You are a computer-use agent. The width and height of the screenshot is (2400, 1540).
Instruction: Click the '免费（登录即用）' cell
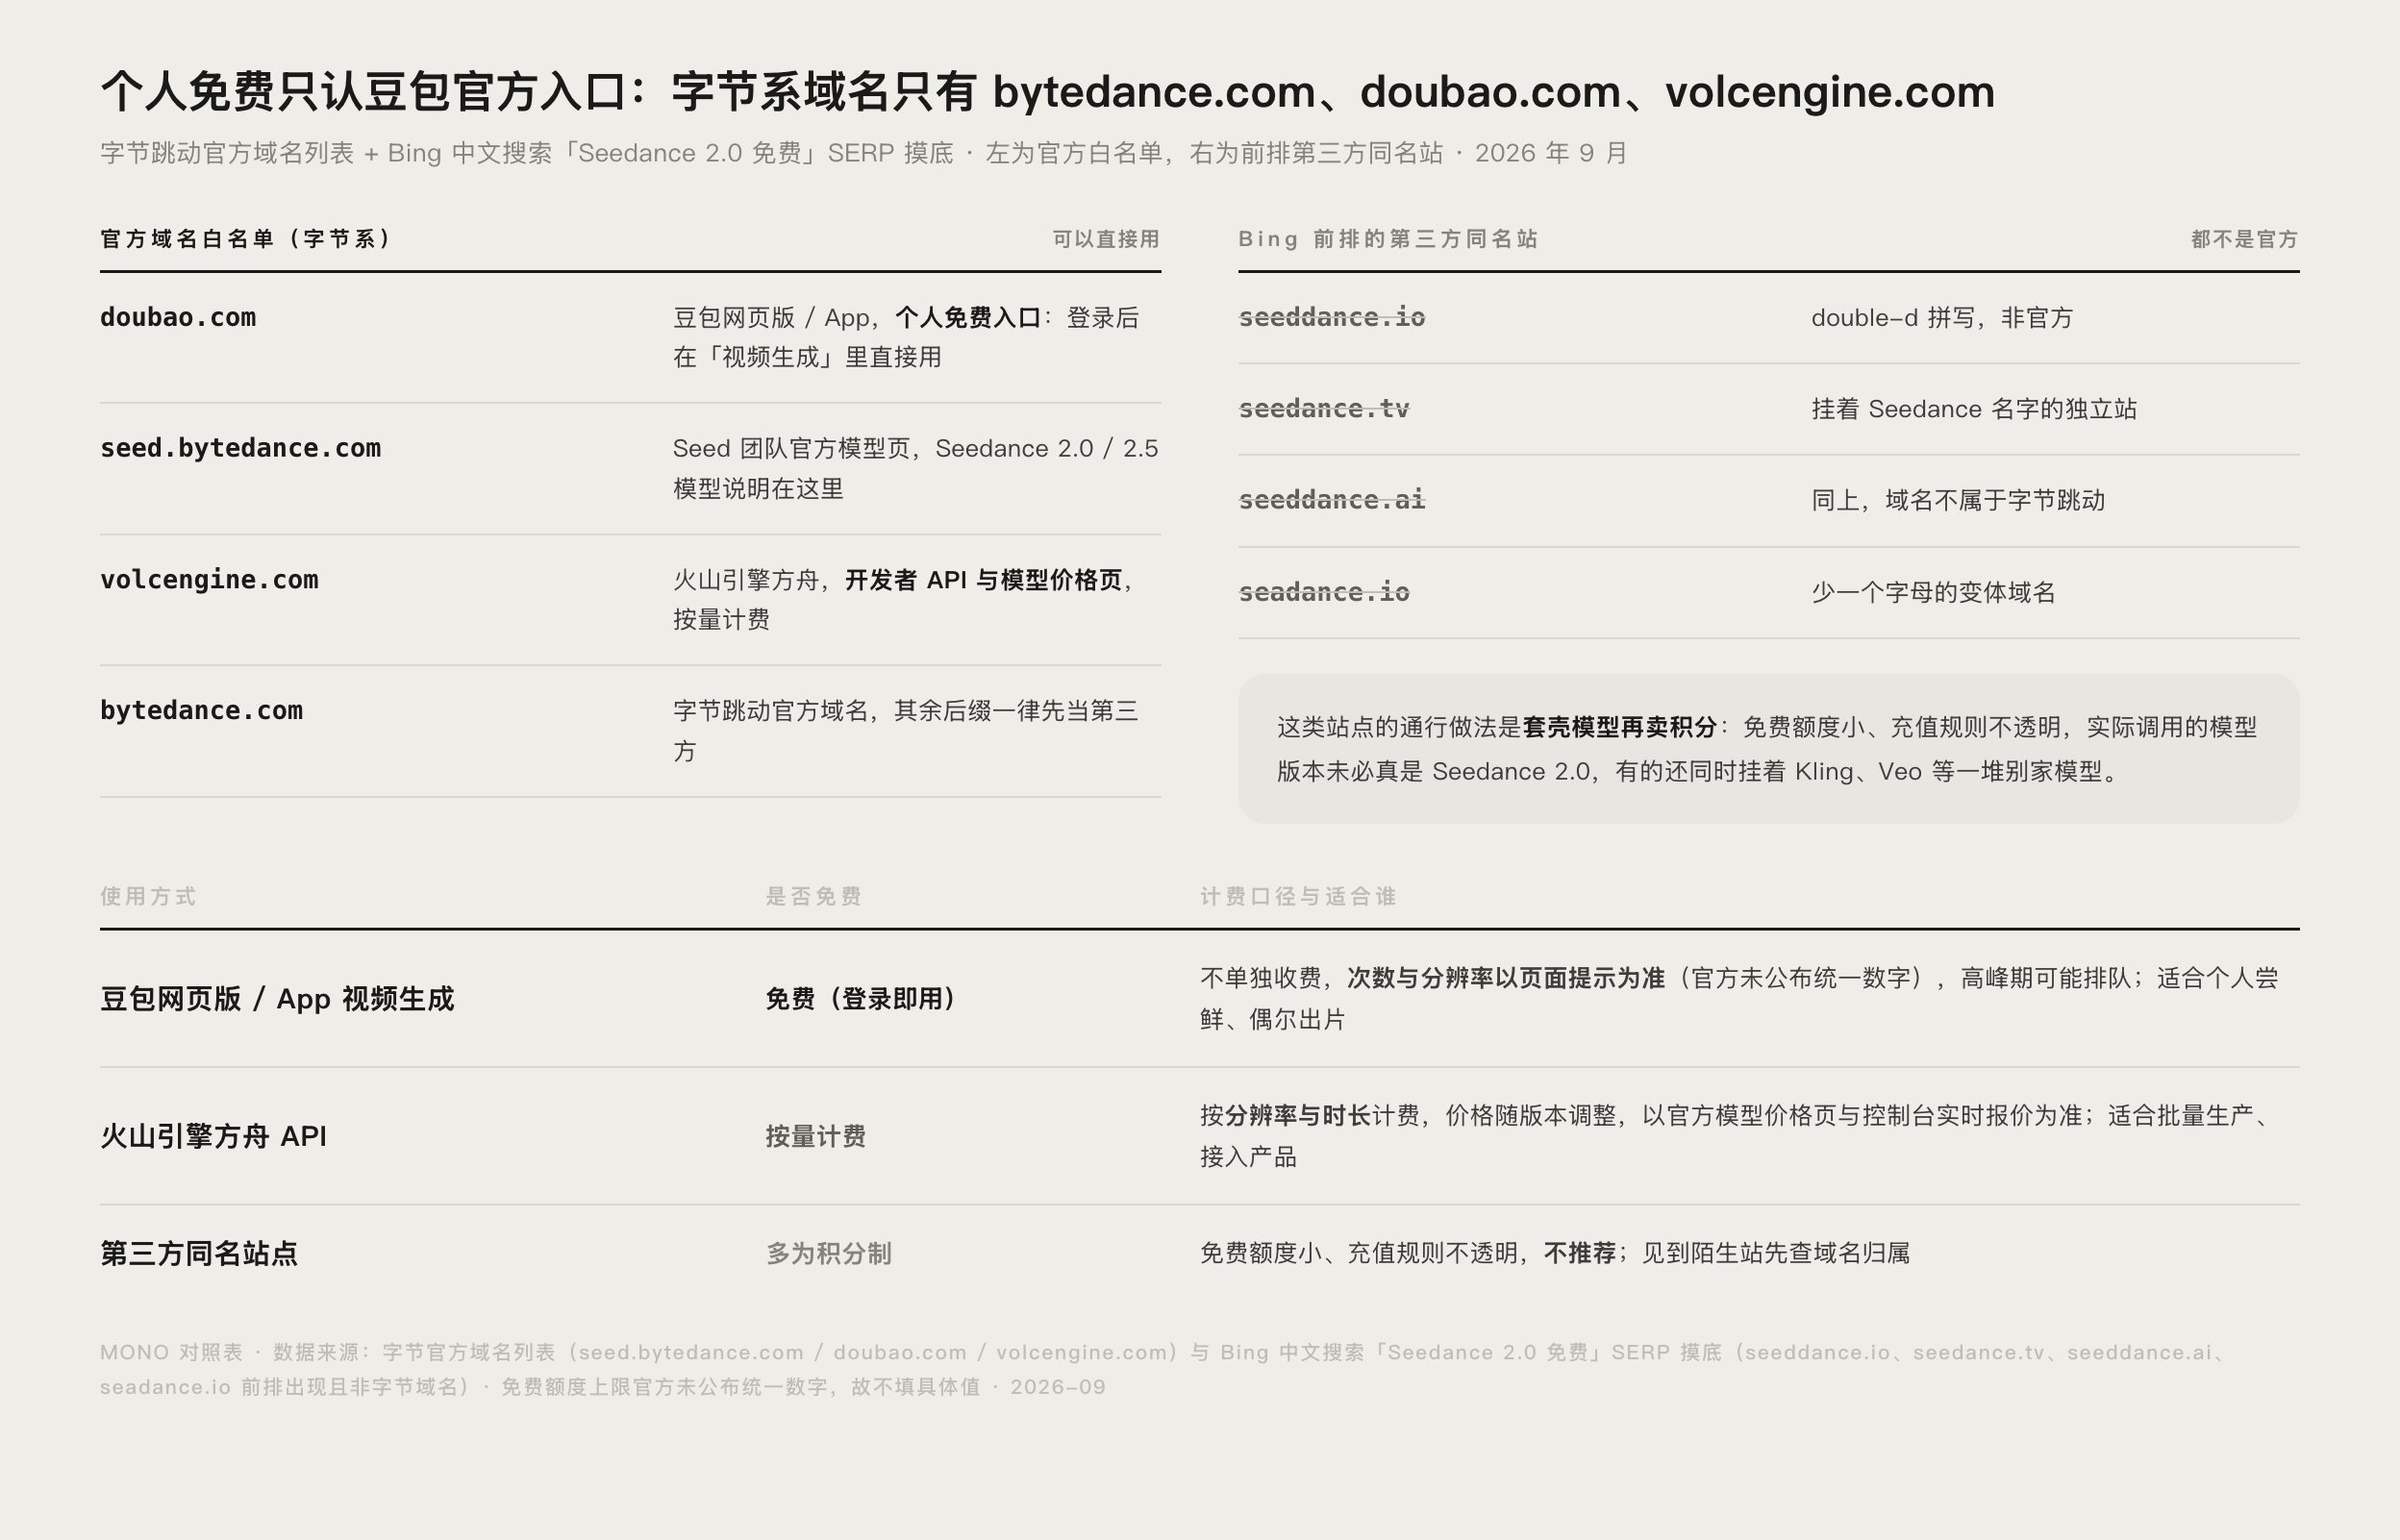[860, 999]
